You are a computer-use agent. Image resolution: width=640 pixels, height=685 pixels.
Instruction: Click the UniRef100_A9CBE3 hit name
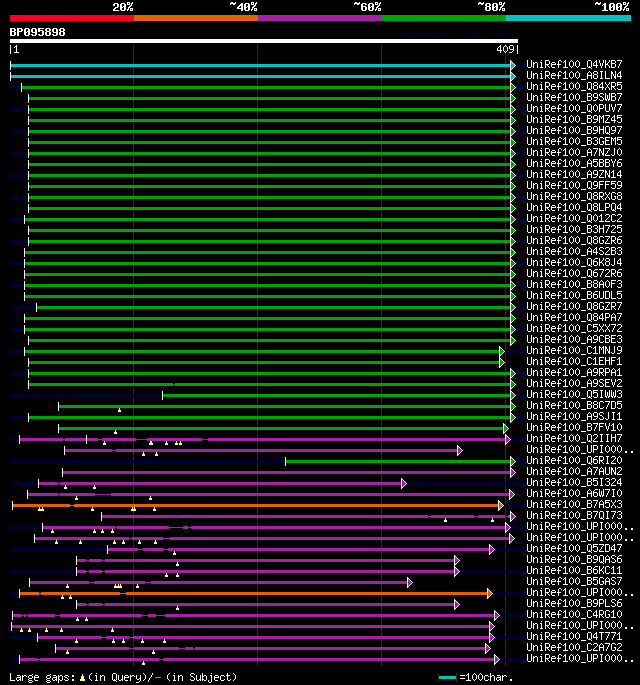click(x=574, y=339)
